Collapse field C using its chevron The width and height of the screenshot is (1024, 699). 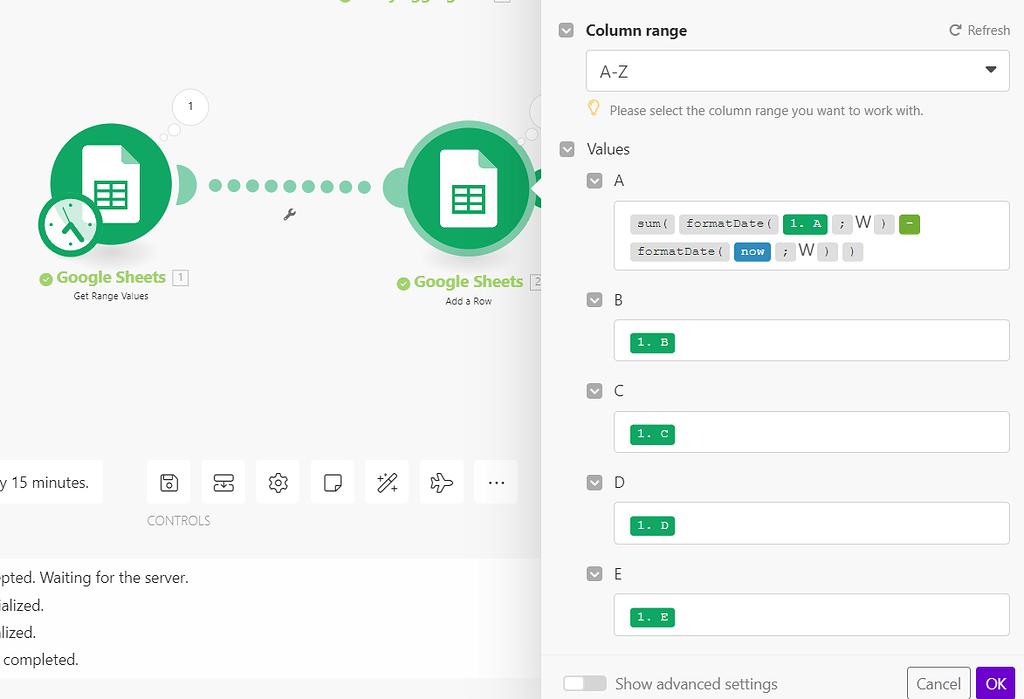[594, 391]
